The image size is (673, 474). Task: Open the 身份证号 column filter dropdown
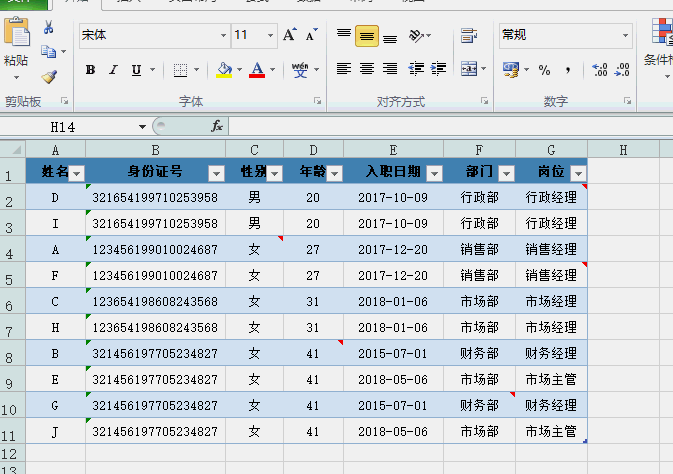point(216,173)
